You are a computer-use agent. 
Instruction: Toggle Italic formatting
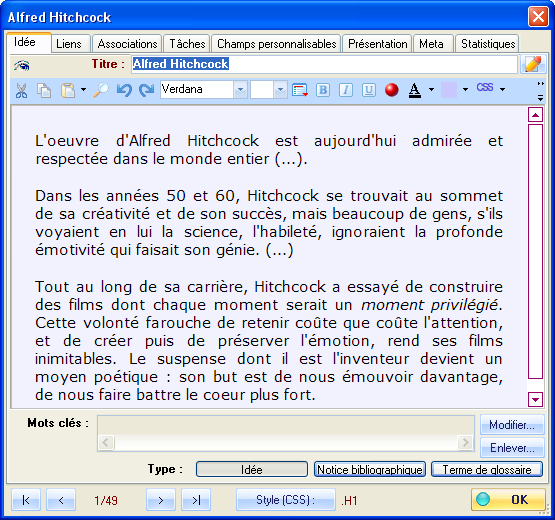tap(346, 90)
